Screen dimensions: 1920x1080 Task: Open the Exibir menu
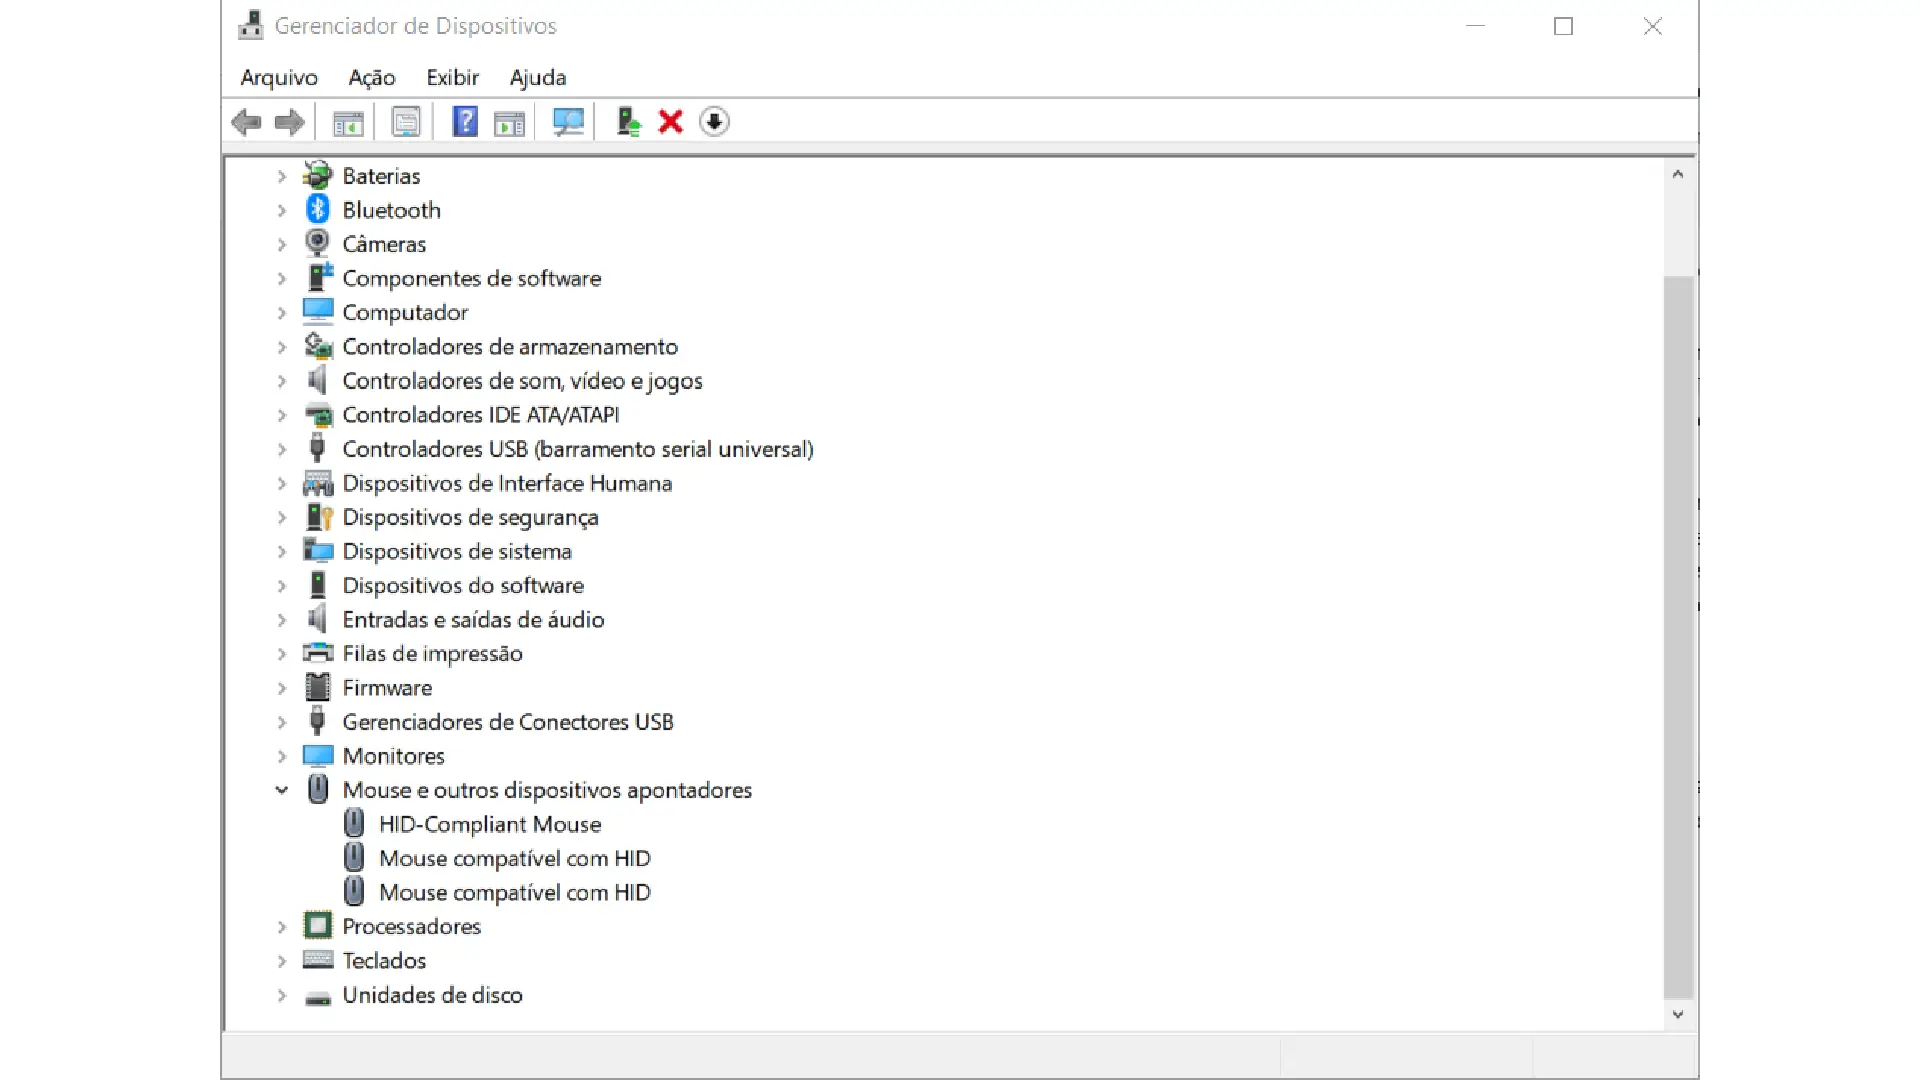(453, 77)
